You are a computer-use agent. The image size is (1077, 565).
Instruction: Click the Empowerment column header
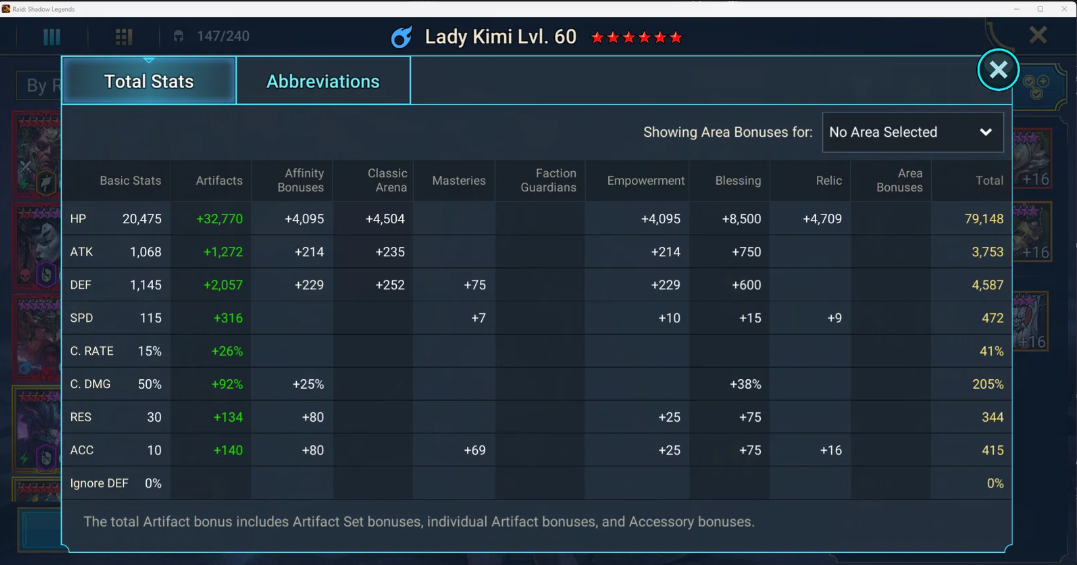[x=646, y=181]
